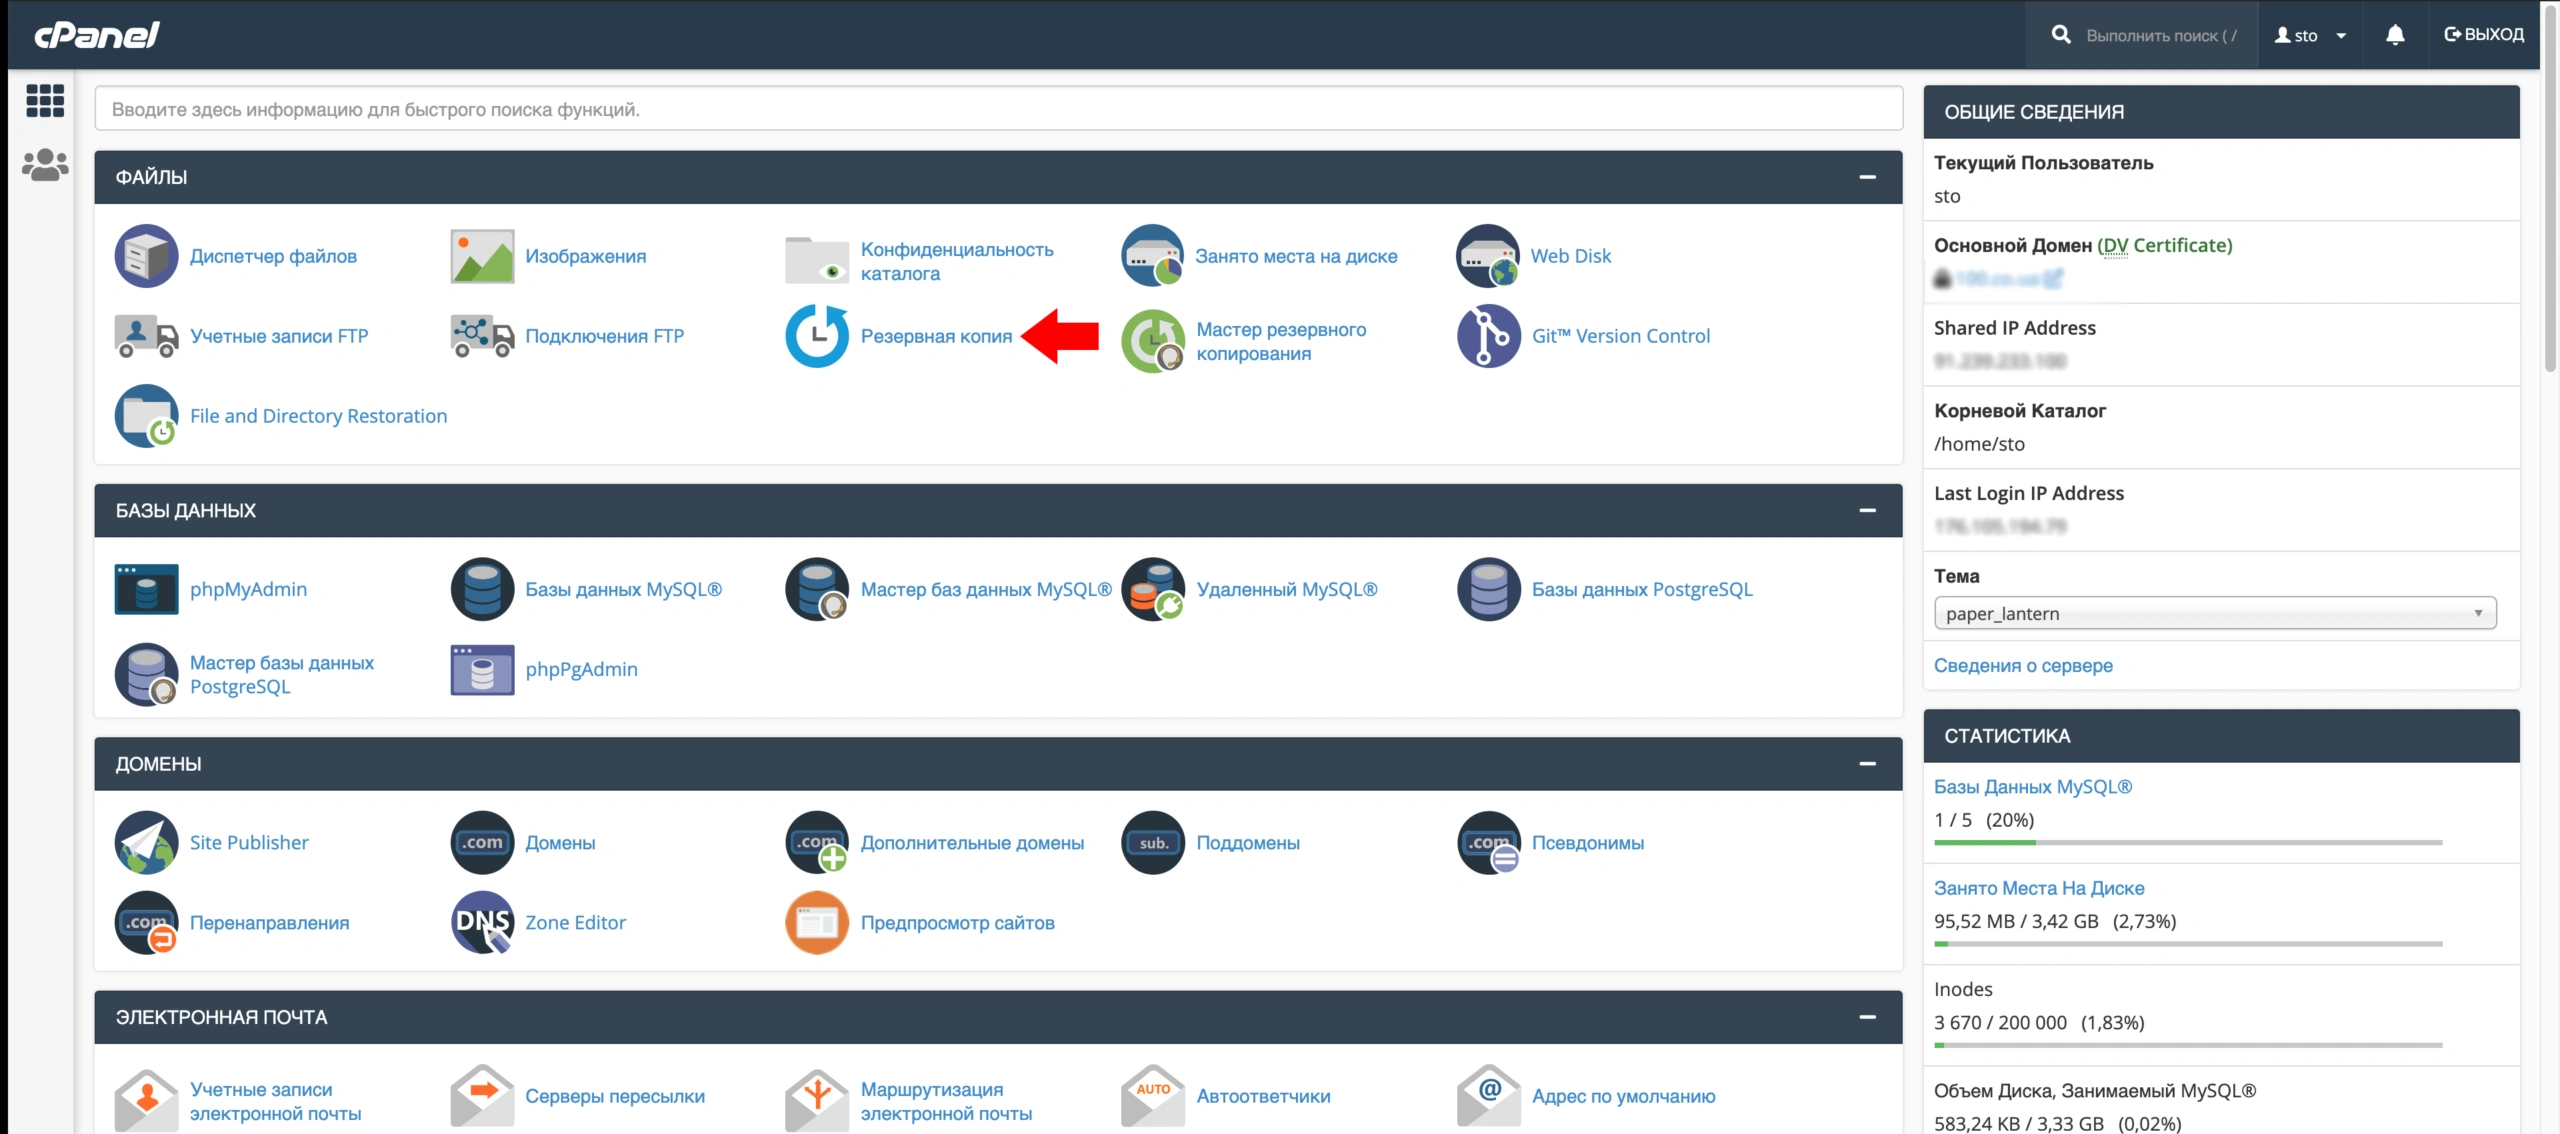Open the Маршрутизация электронной почты link
This screenshot has height=1134, width=2560.
[946, 1101]
